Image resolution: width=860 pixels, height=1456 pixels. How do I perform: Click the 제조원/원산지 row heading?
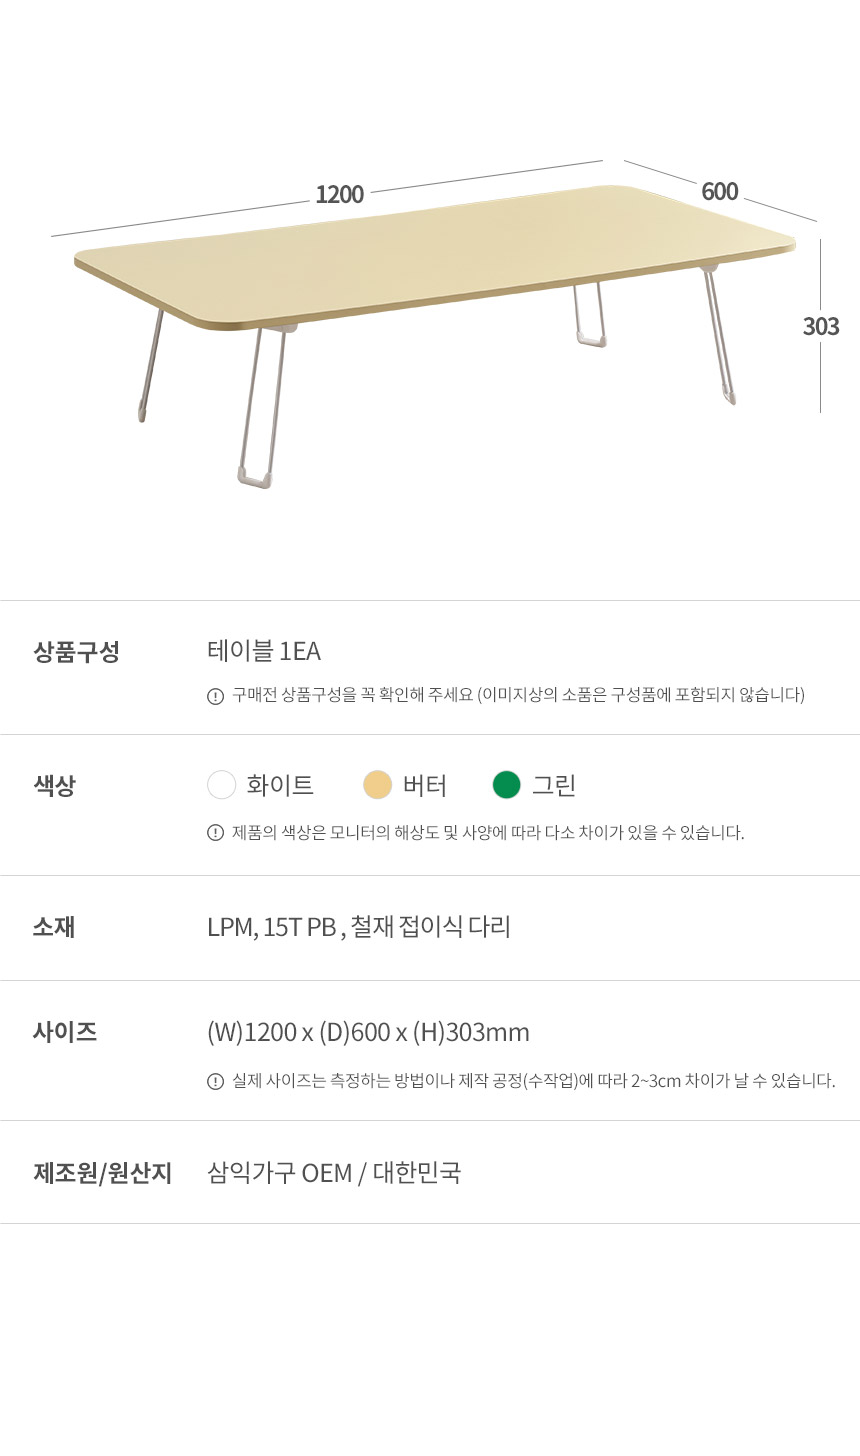tap(103, 1173)
